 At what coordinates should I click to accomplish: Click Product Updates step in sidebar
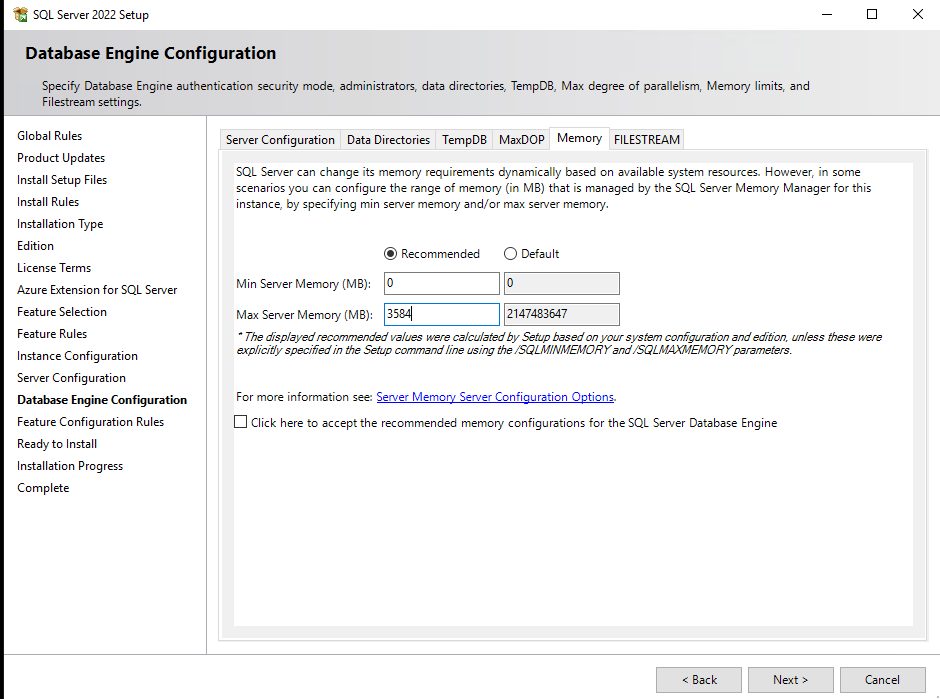coord(61,158)
